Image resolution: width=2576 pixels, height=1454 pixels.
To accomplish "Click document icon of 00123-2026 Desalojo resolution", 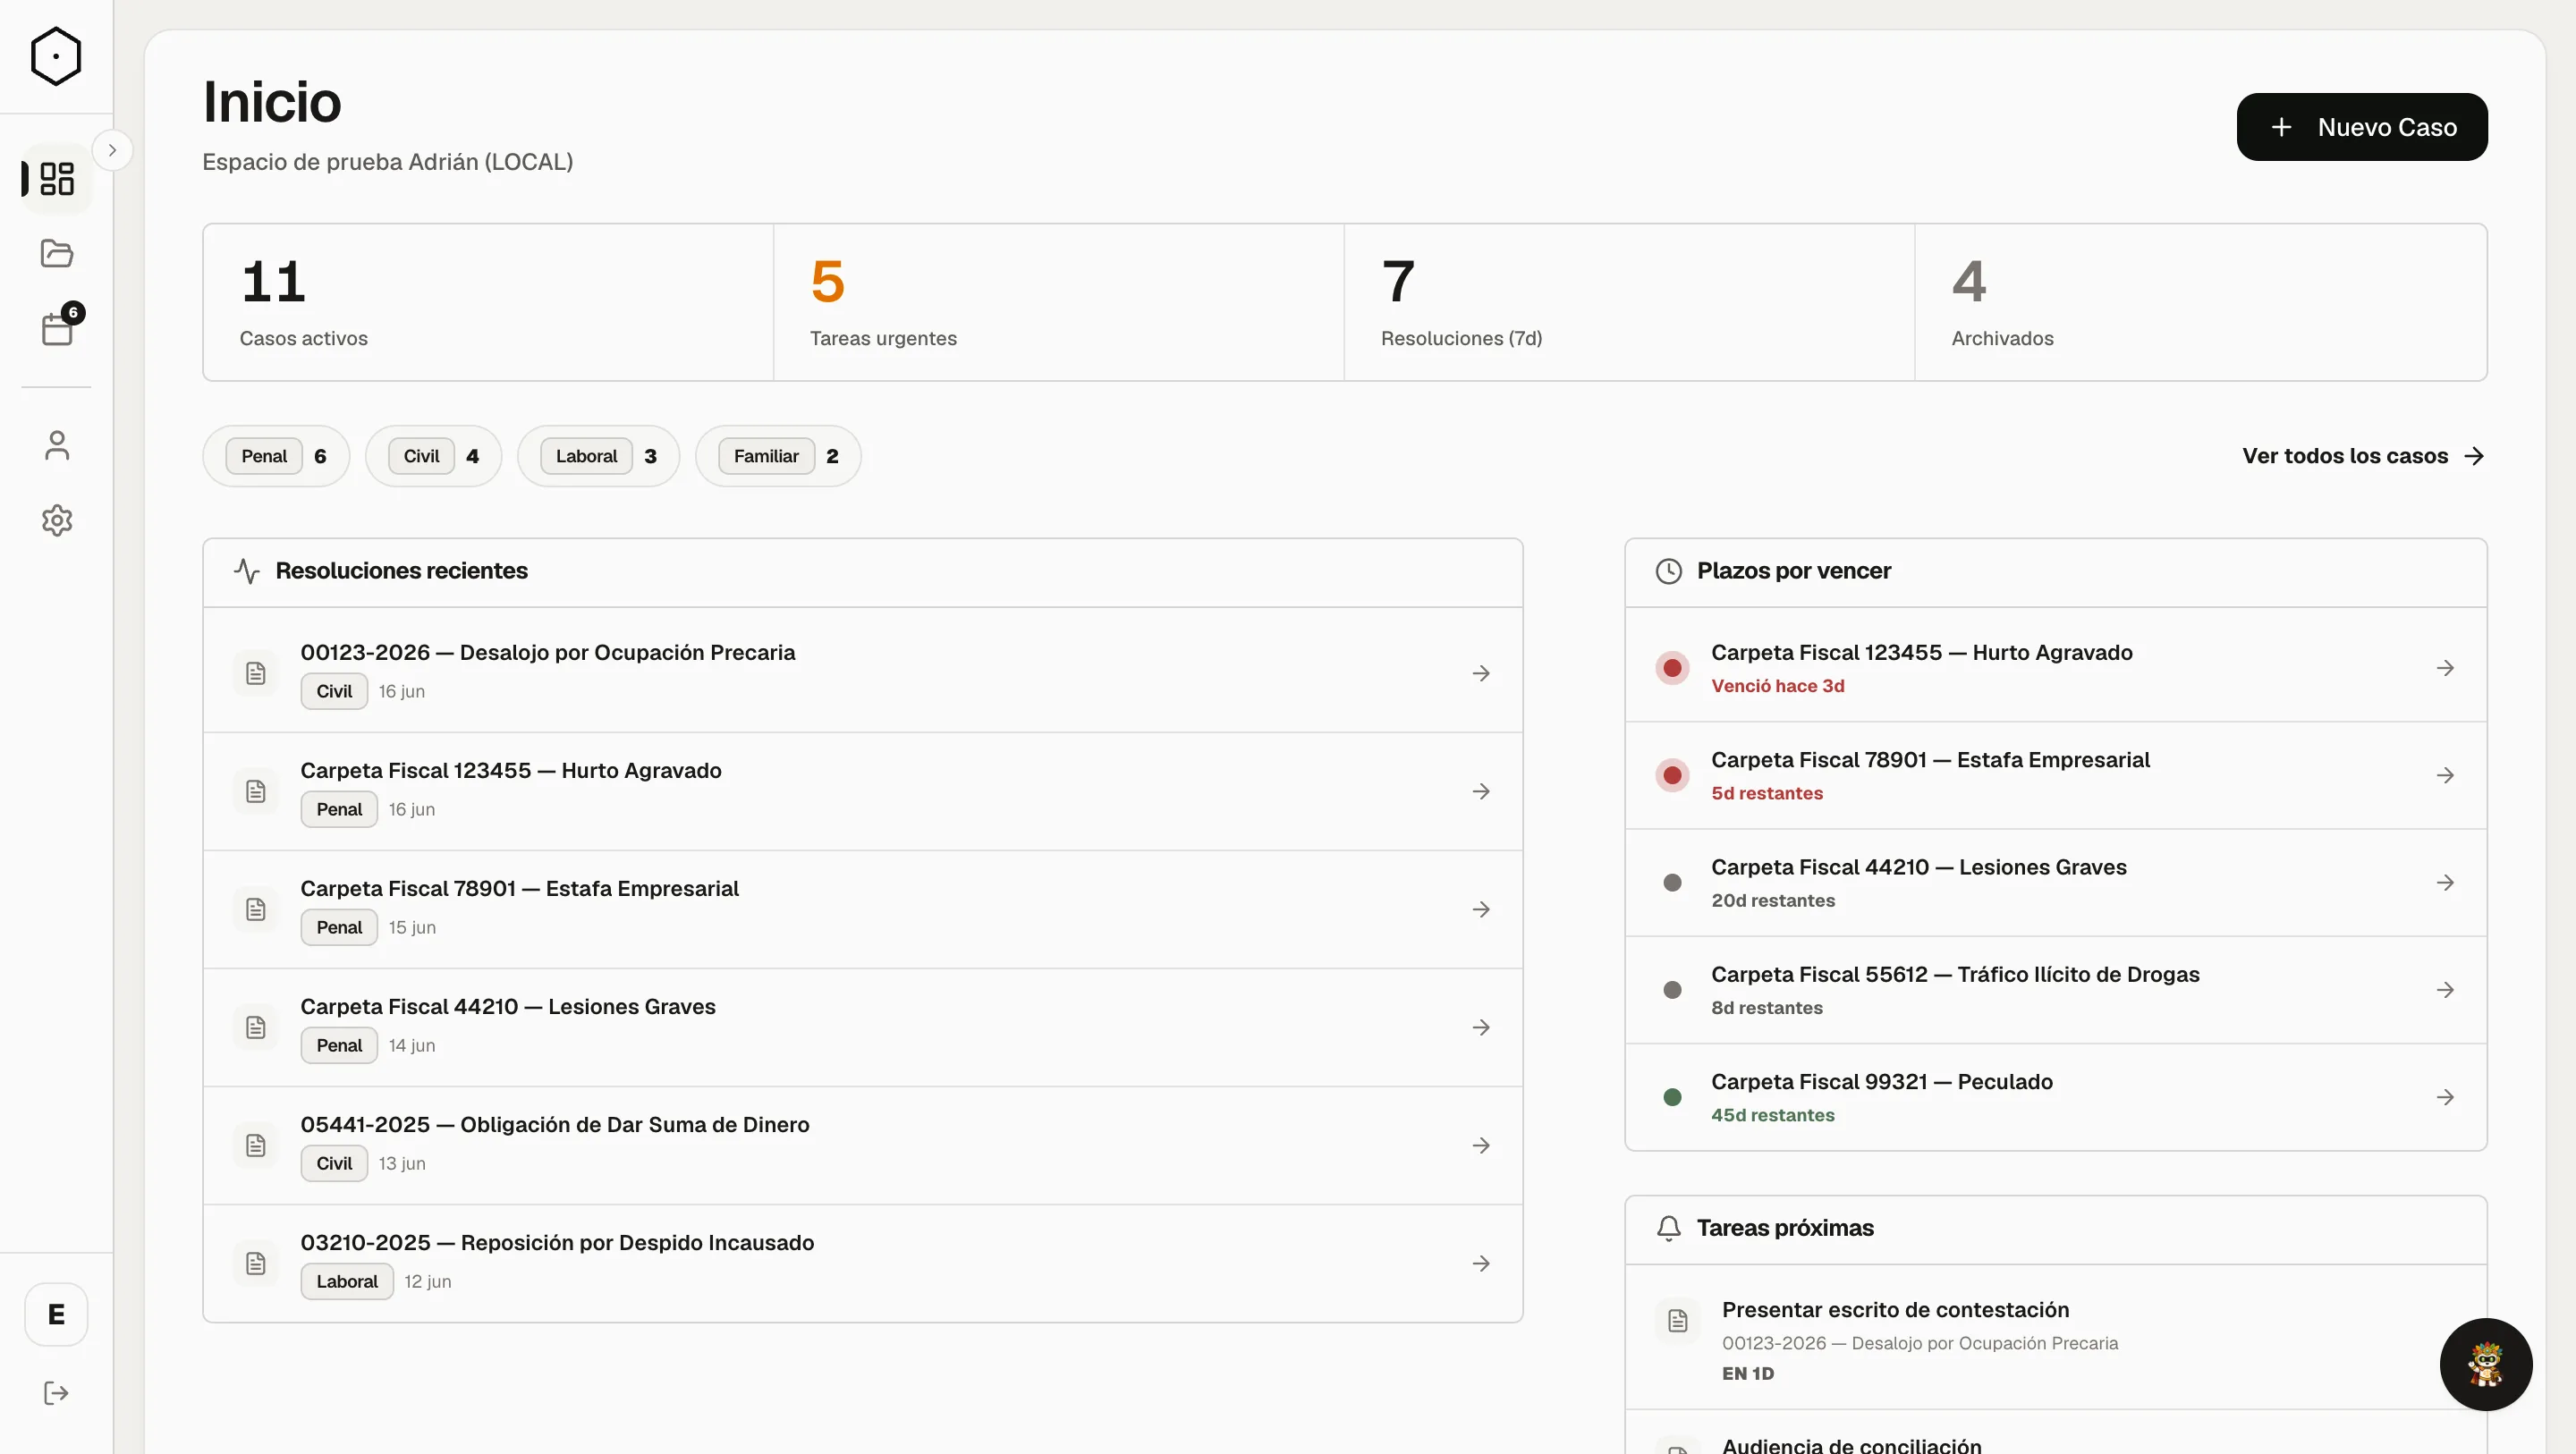I will point(256,673).
